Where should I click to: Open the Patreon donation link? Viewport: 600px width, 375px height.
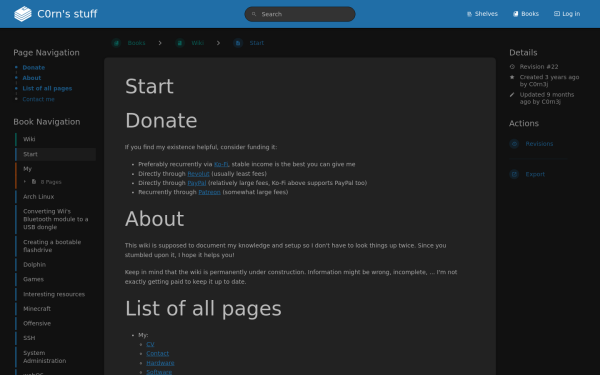209,192
